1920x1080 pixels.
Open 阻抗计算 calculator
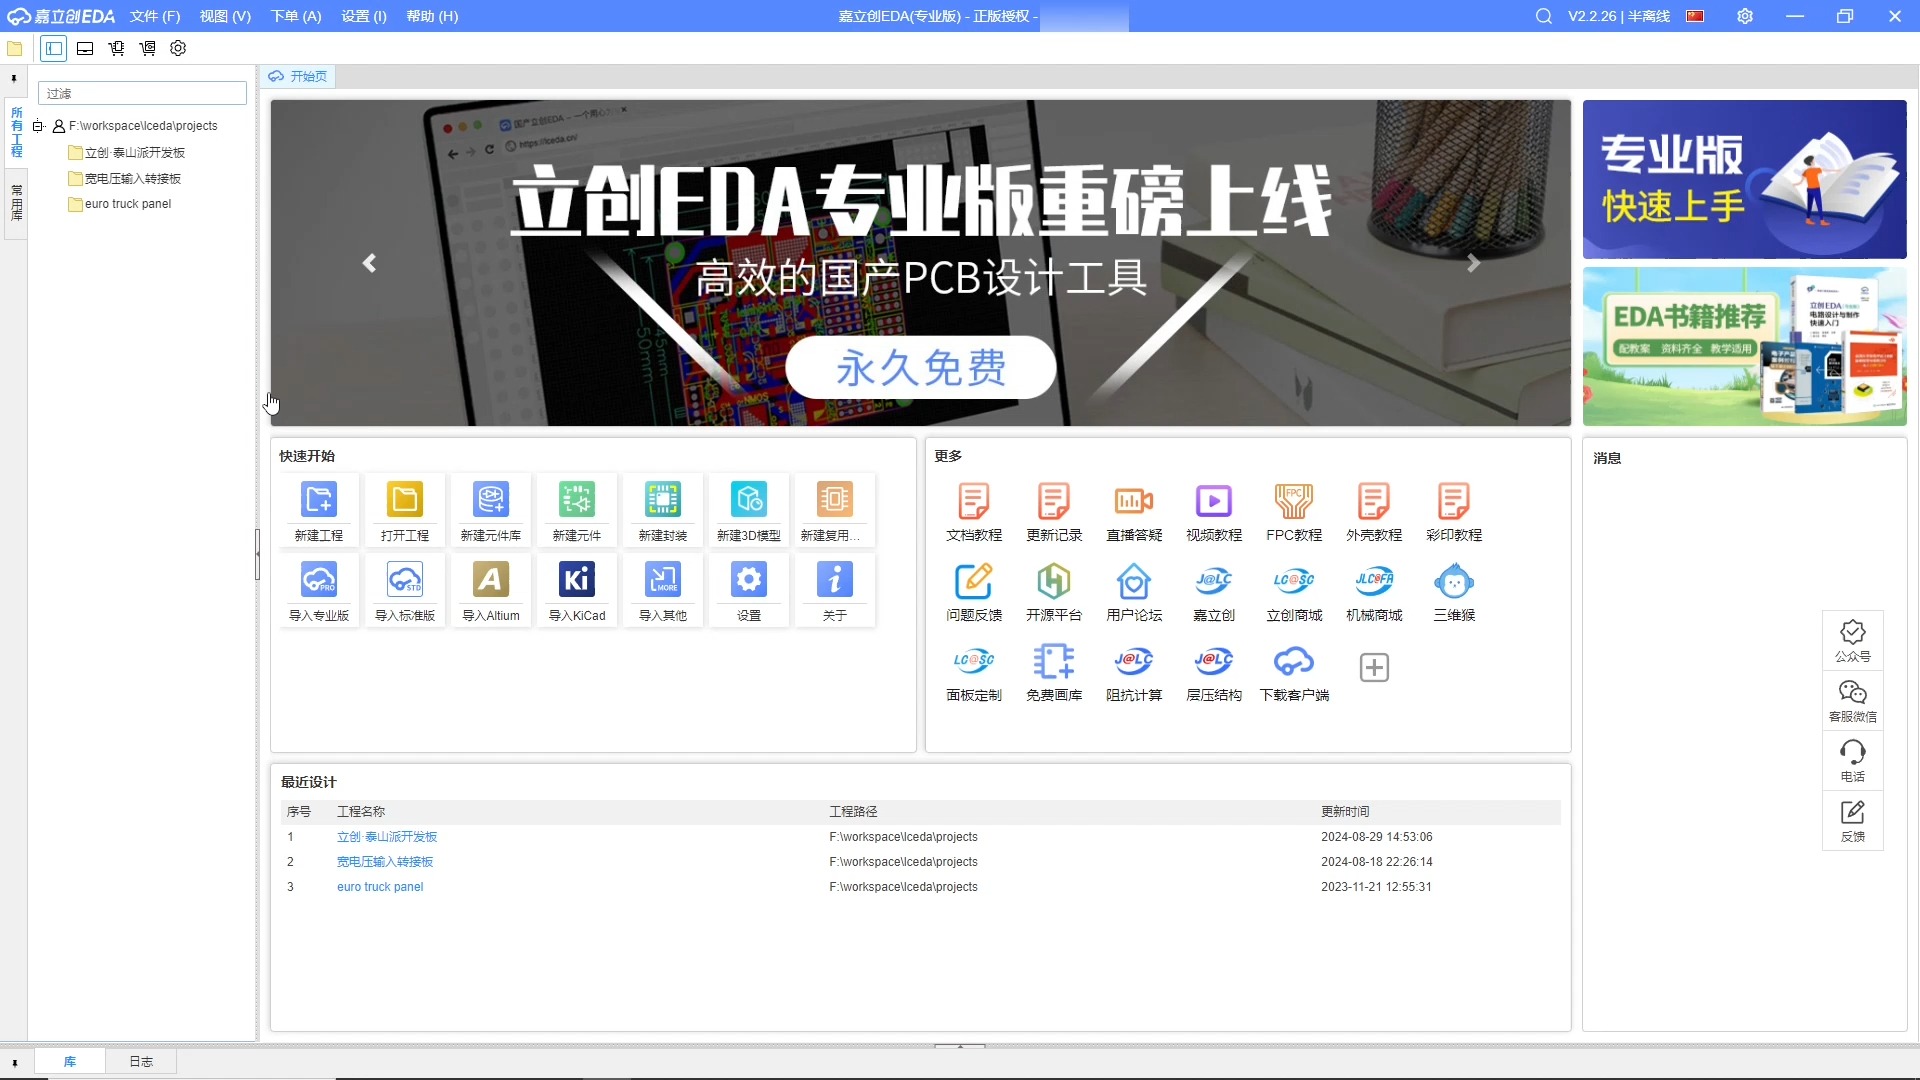pos(1134,661)
